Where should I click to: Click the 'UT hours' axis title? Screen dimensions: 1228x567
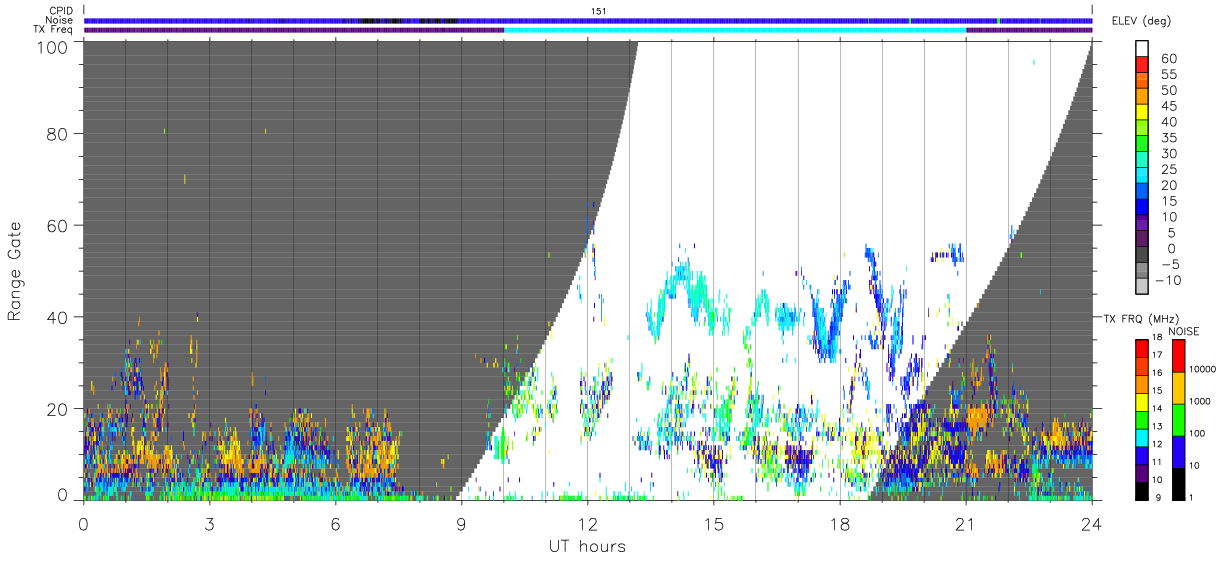tap(587, 546)
